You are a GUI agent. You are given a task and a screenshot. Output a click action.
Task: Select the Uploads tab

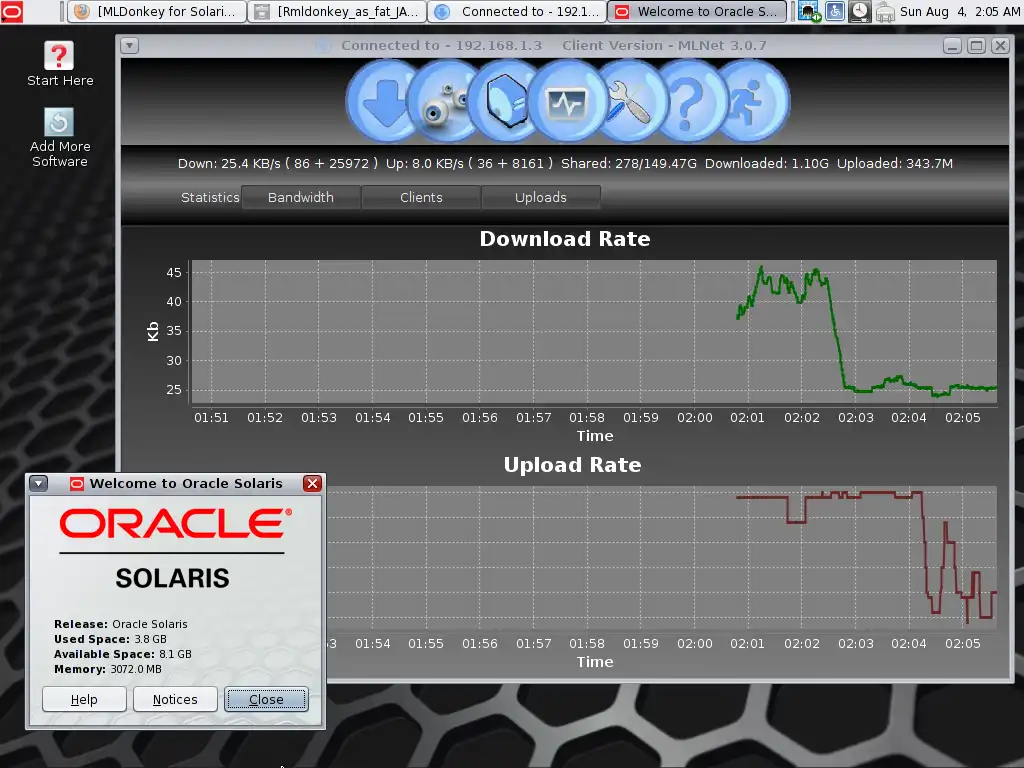click(541, 197)
